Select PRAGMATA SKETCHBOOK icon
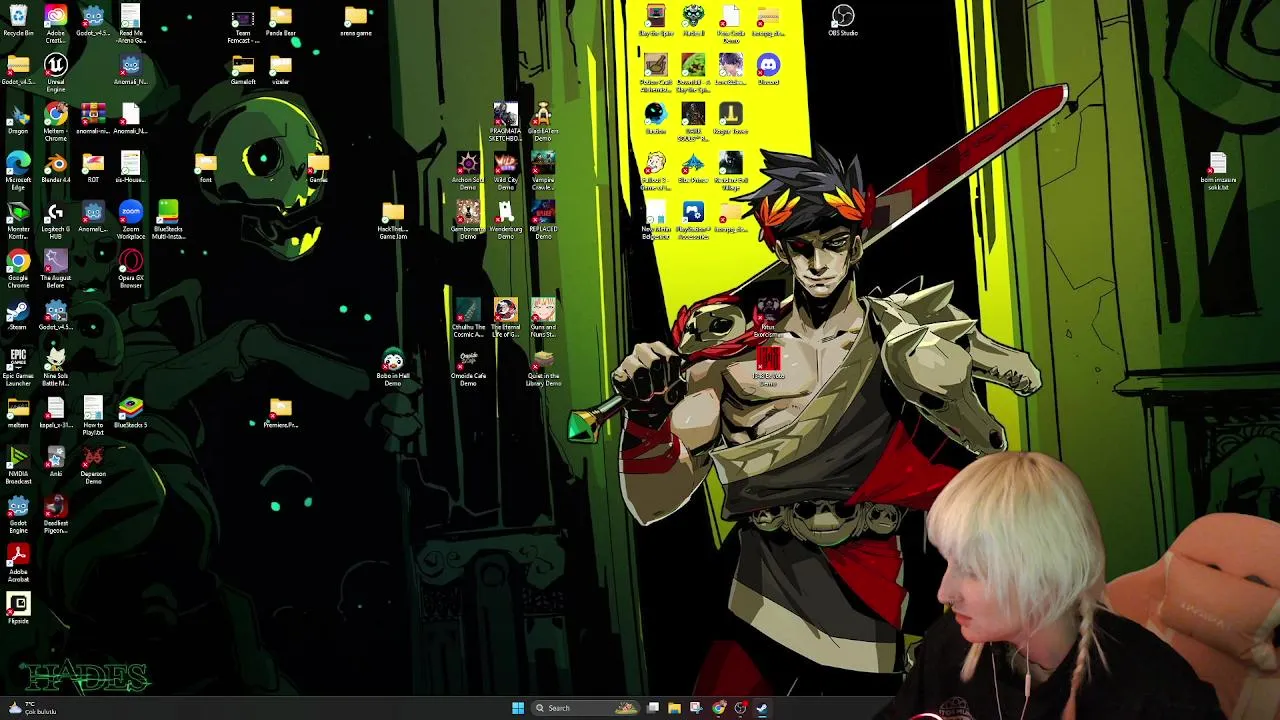 (506, 122)
